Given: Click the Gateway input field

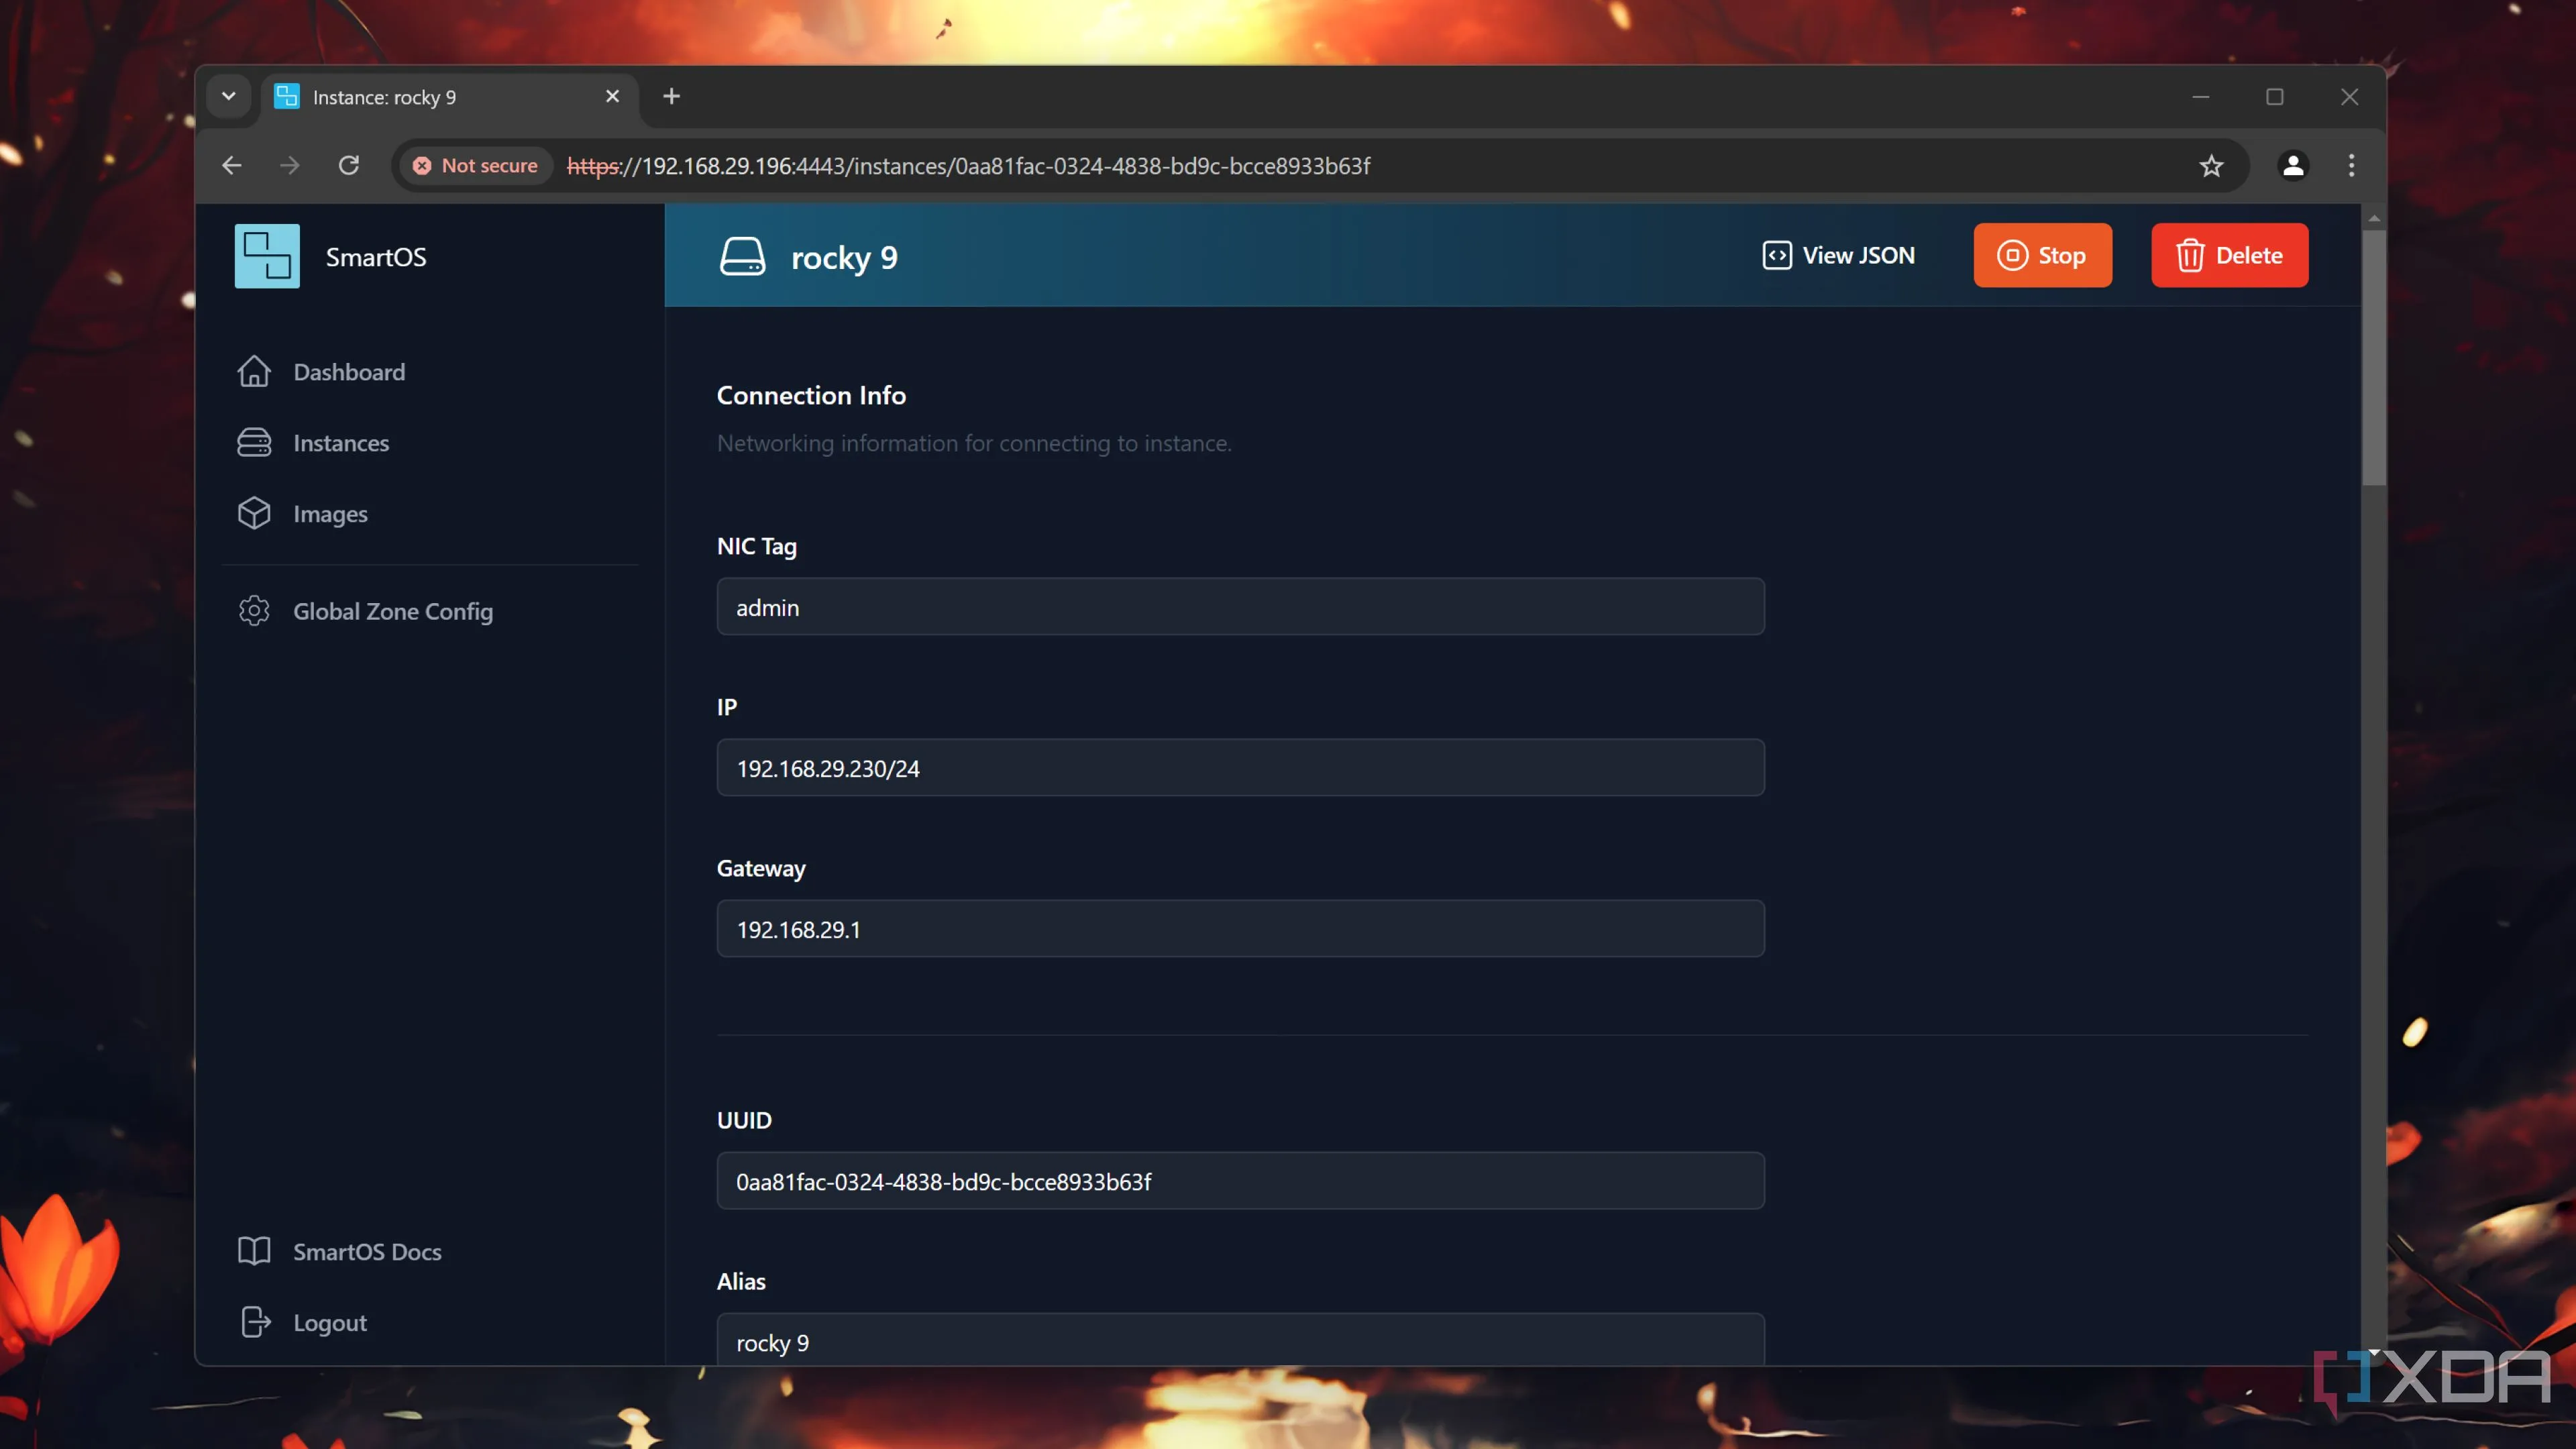Looking at the screenshot, I should pos(1240,929).
